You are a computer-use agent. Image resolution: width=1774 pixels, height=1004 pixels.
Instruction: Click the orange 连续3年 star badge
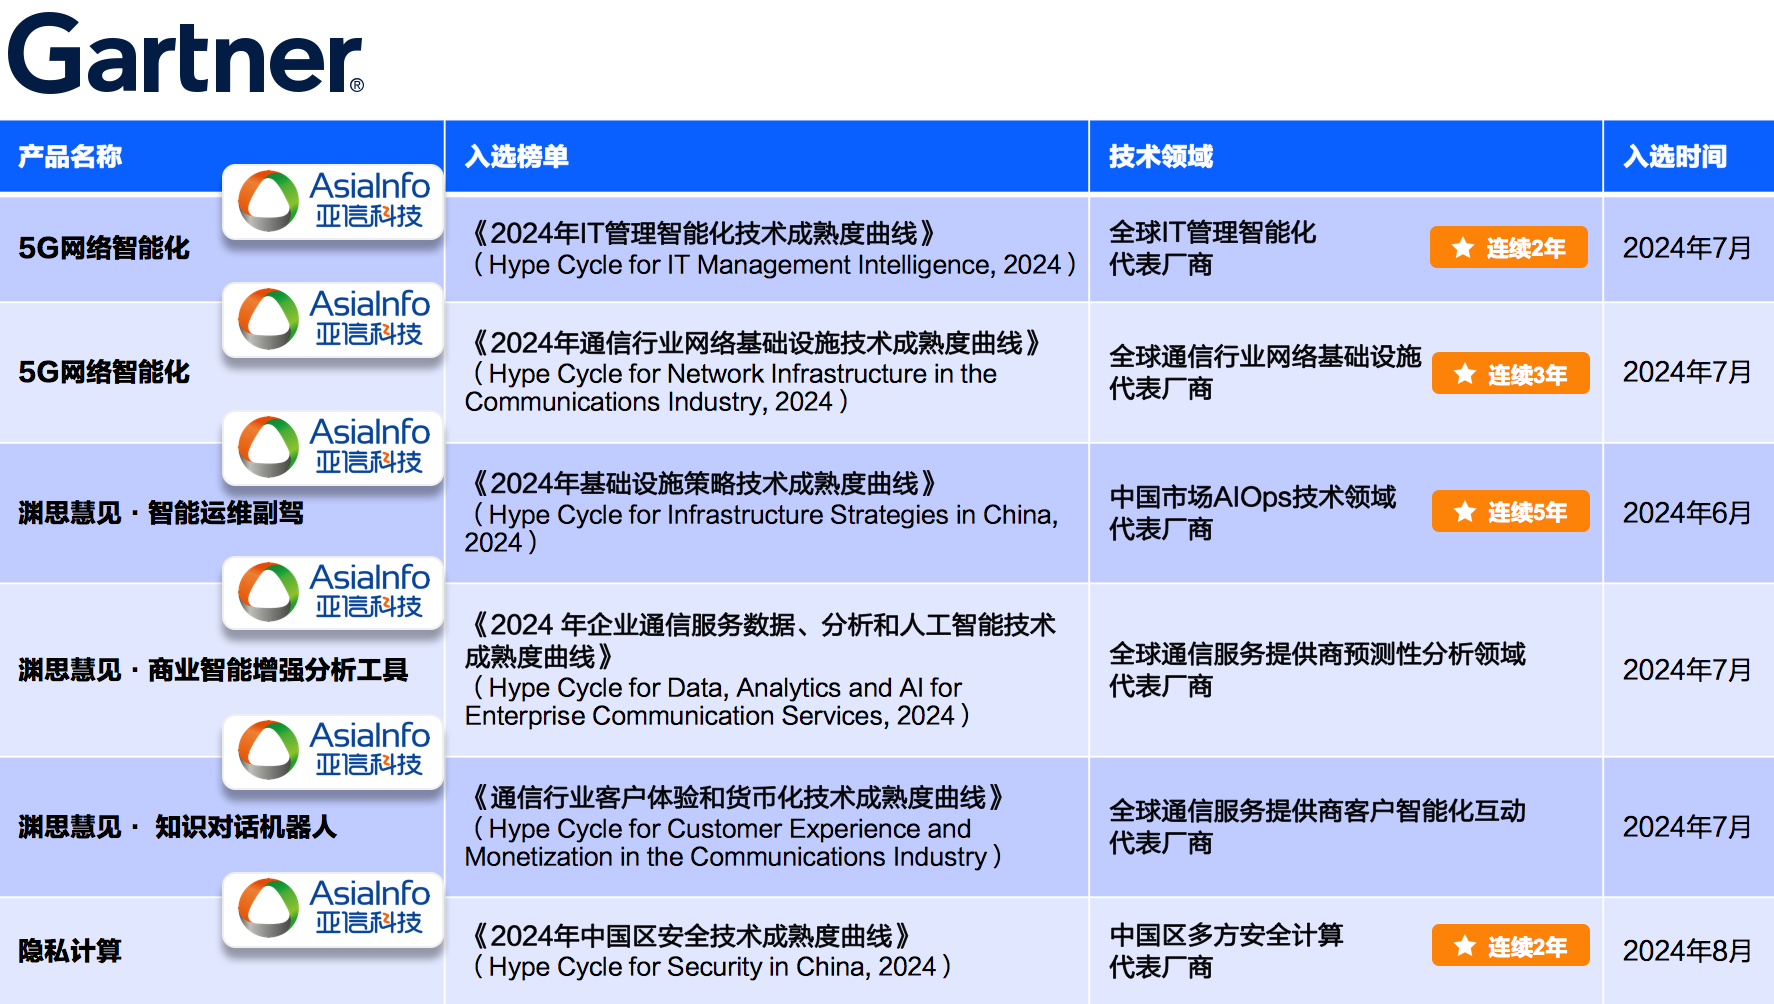click(x=1510, y=374)
